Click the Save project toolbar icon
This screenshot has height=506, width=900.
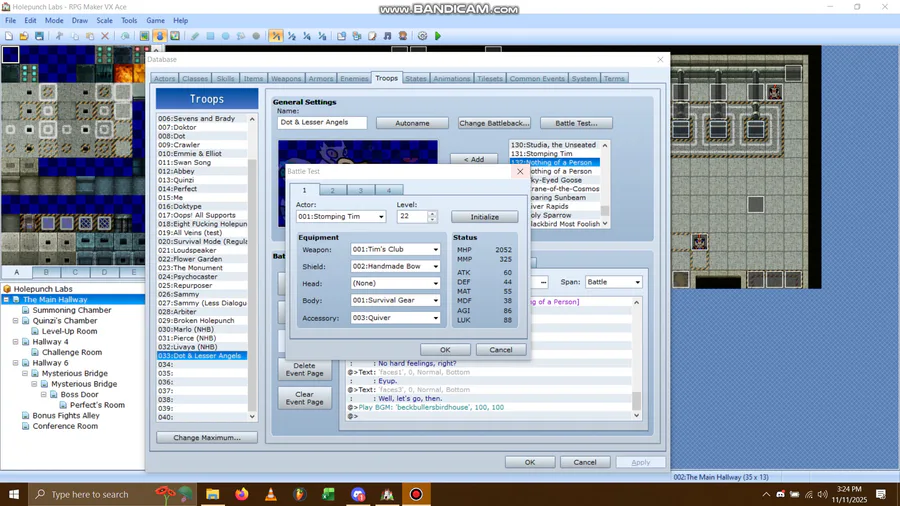pos(39,36)
